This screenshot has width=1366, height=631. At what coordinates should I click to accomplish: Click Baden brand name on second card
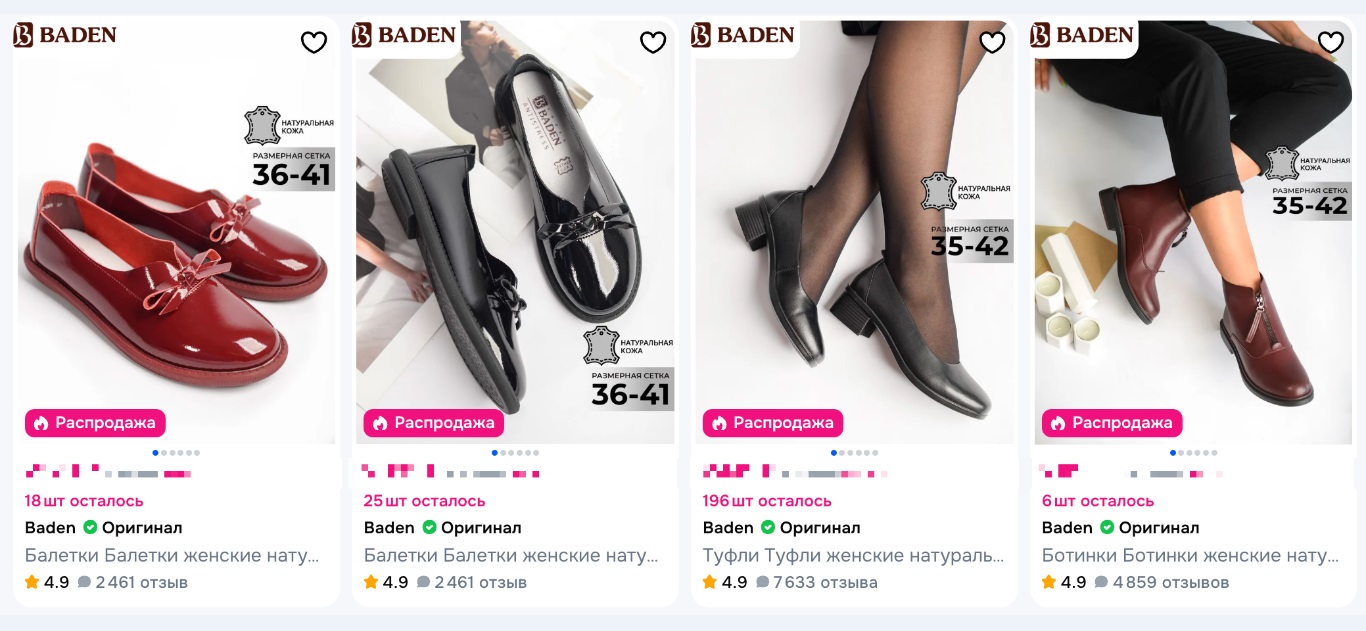click(389, 527)
